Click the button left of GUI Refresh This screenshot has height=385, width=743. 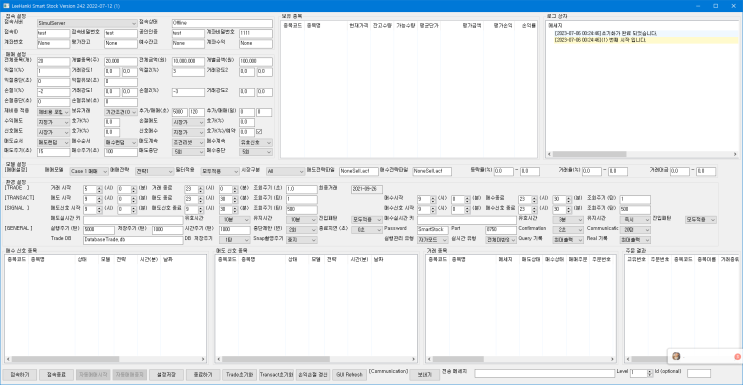click(x=313, y=375)
